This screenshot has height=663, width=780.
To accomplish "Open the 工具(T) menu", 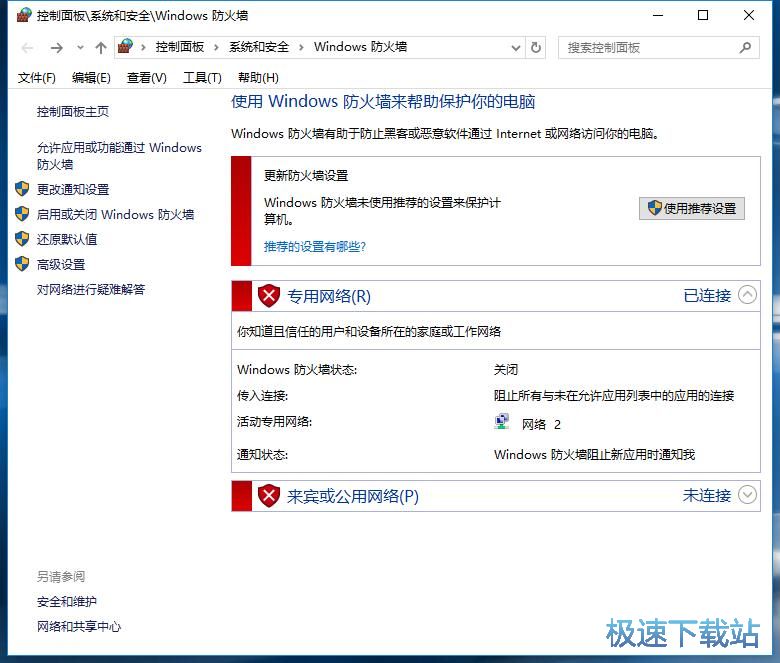I will point(202,78).
